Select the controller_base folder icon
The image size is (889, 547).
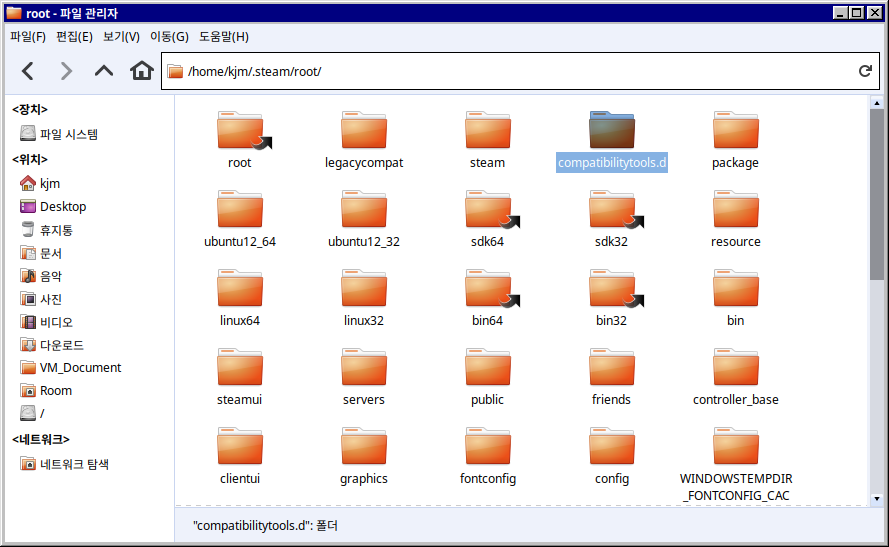(x=735, y=367)
